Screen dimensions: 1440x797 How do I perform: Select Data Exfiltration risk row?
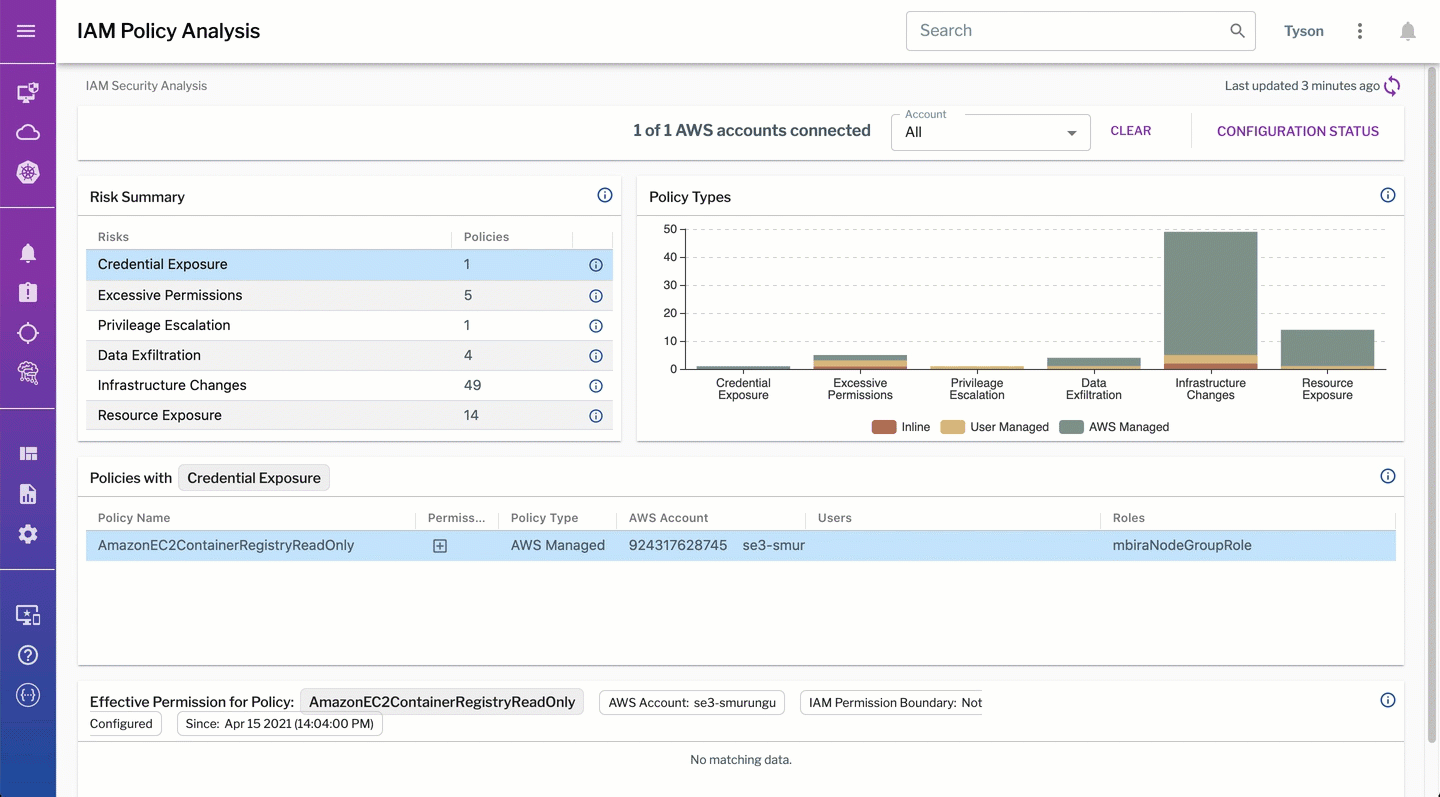(x=349, y=355)
